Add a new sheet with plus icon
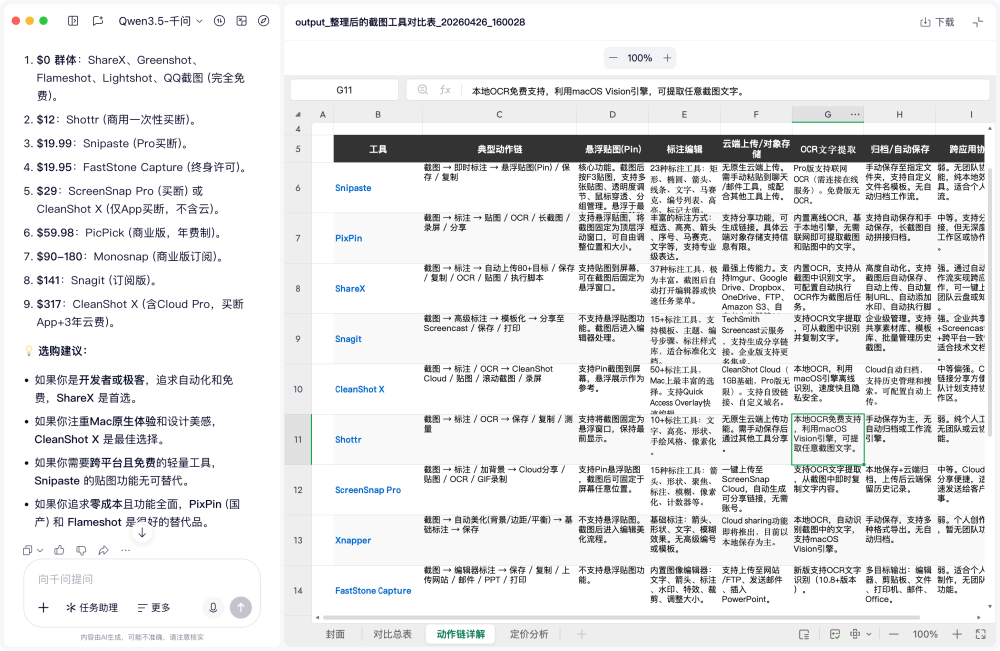 pos(581,634)
